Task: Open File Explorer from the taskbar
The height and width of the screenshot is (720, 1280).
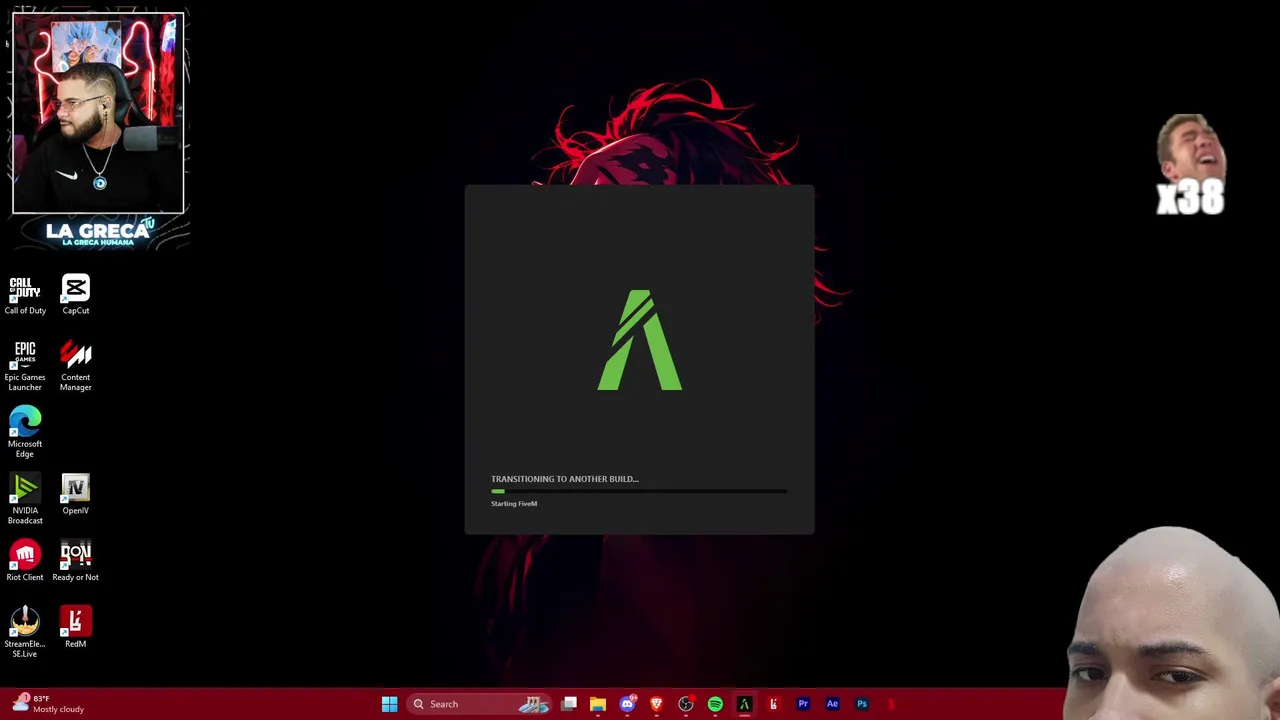Action: [x=598, y=704]
